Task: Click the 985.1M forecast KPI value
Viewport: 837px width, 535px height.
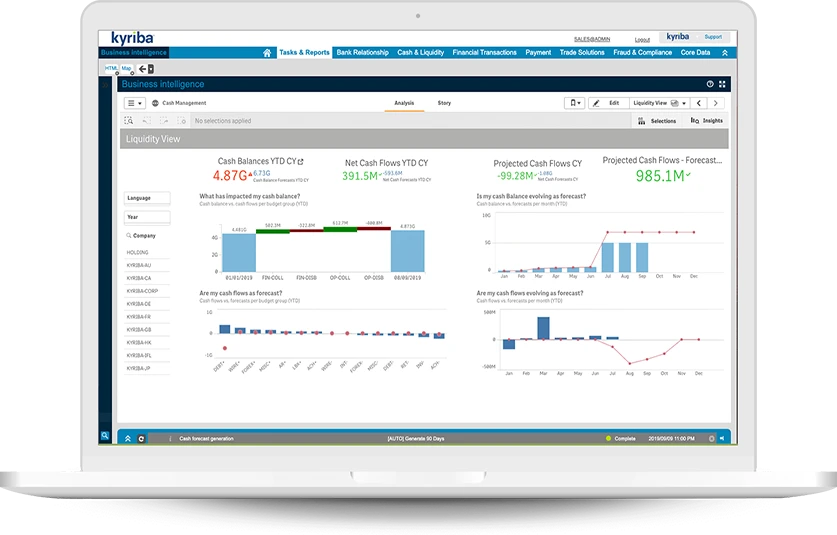Action: pos(660,176)
